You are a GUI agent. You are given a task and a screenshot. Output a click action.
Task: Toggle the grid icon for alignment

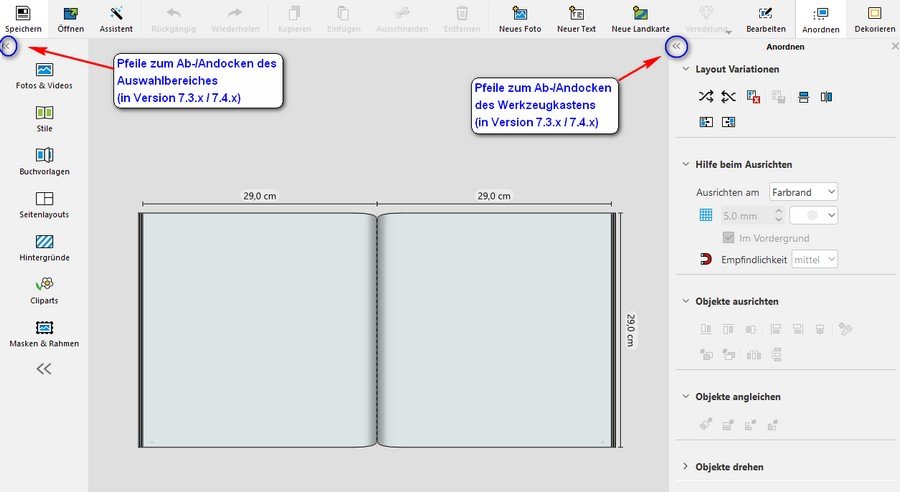click(706, 215)
